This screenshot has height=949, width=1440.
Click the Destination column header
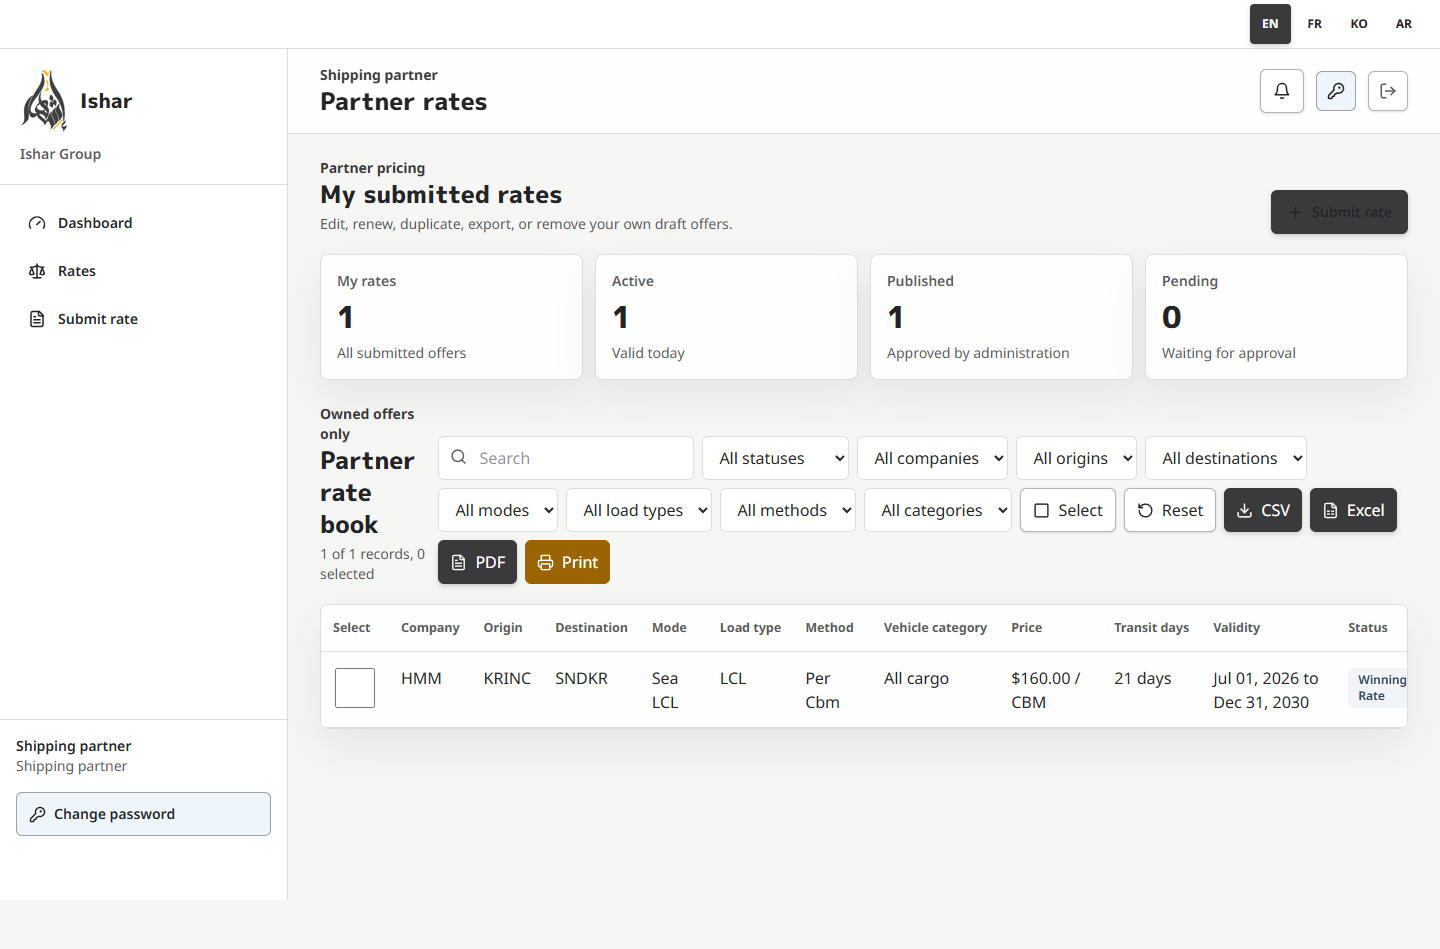[591, 628]
